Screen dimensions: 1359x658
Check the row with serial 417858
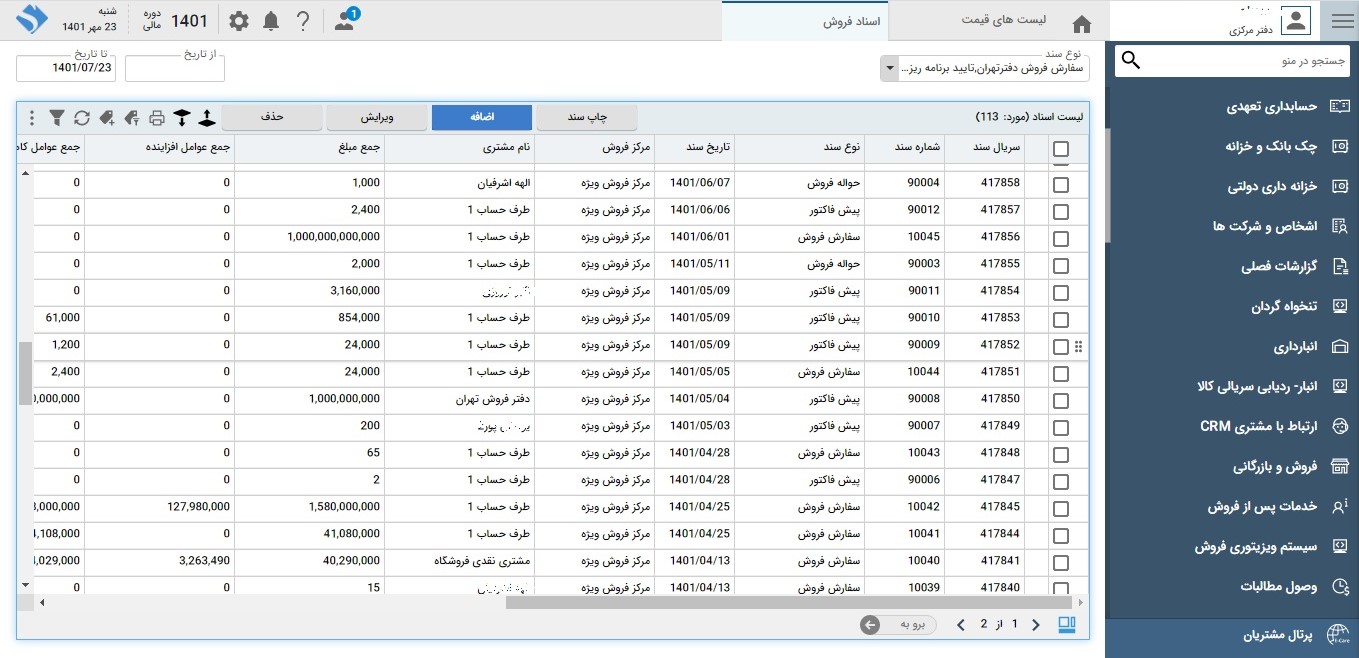point(1061,184)
